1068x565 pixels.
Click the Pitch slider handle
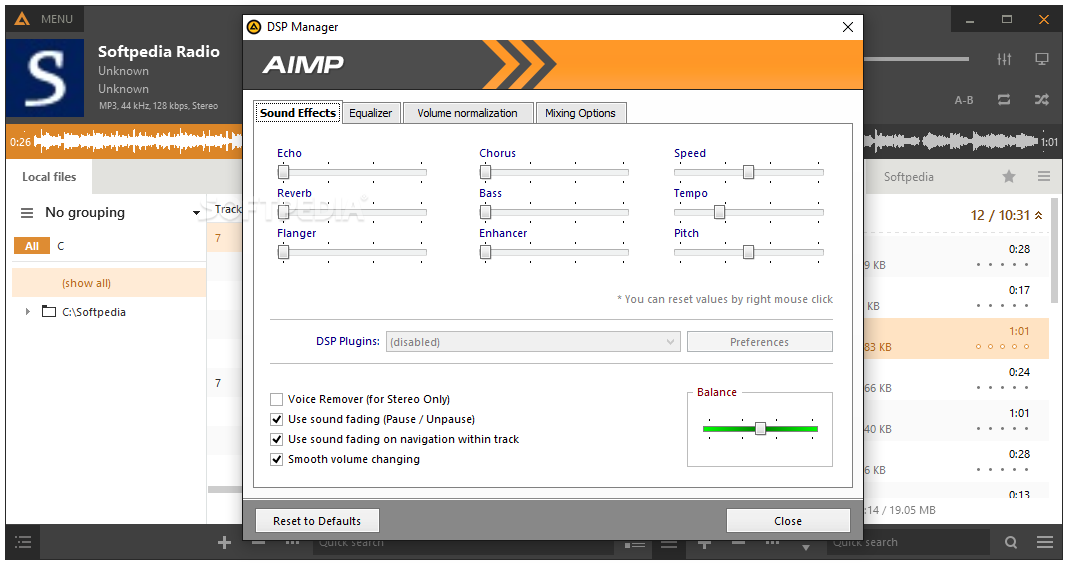(x=749, y=253)
